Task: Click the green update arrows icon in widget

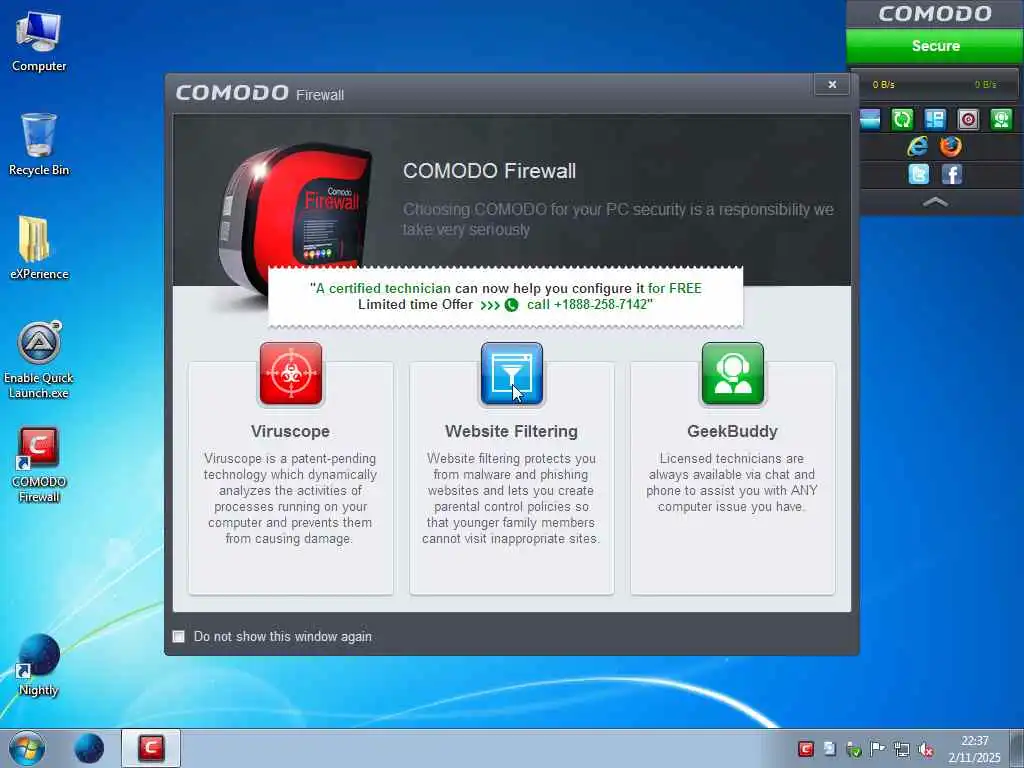Action: click(x=902, y=120)
